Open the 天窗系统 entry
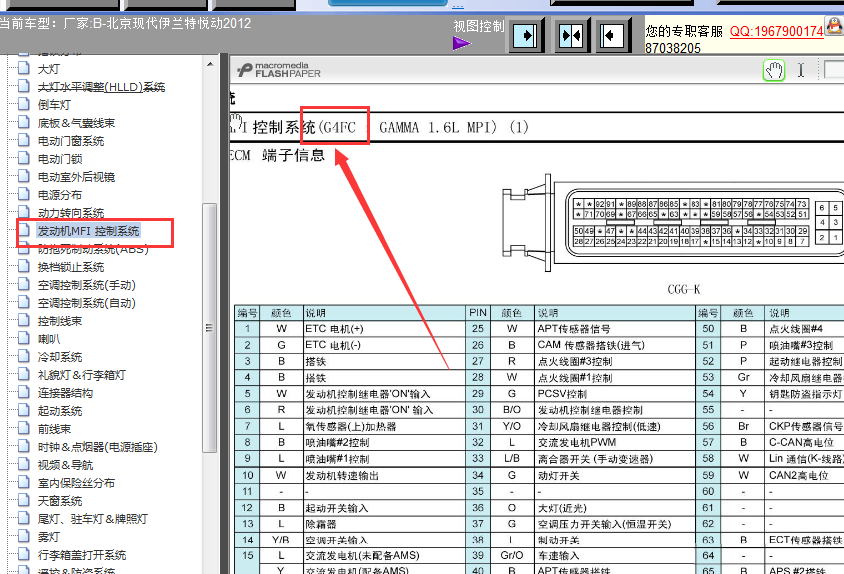This screenshot has height=574, width=844. [60, 501]
